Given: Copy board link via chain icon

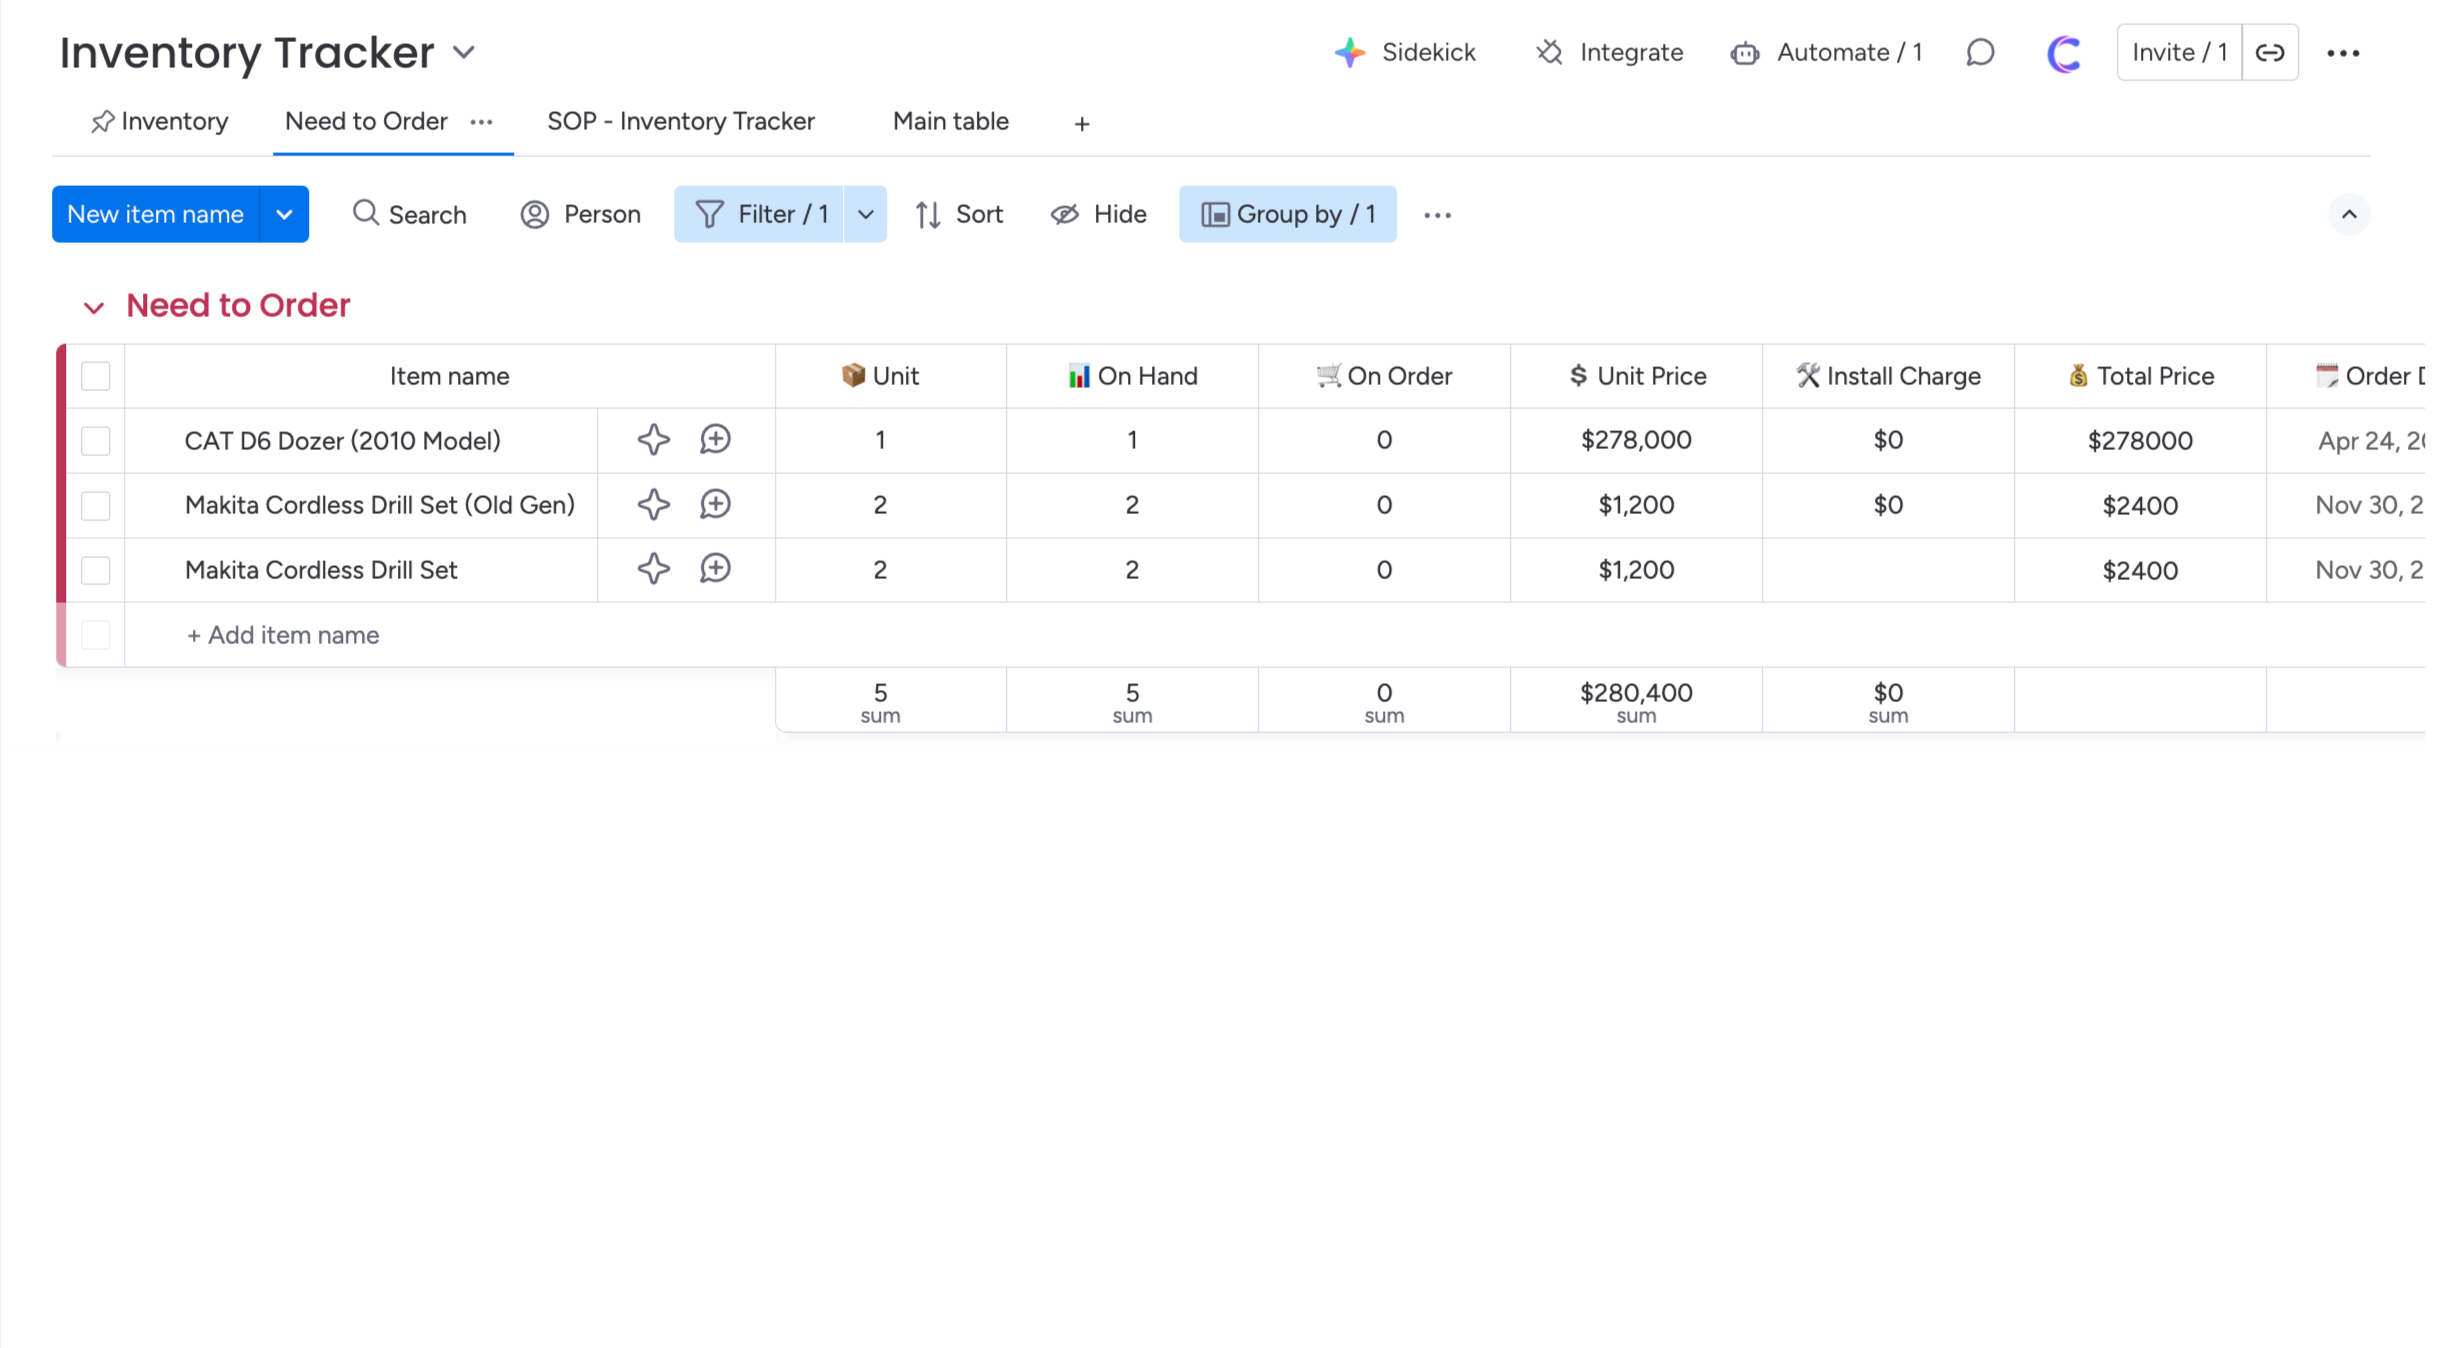Looking at the screenshot, I should (2270, 52).
